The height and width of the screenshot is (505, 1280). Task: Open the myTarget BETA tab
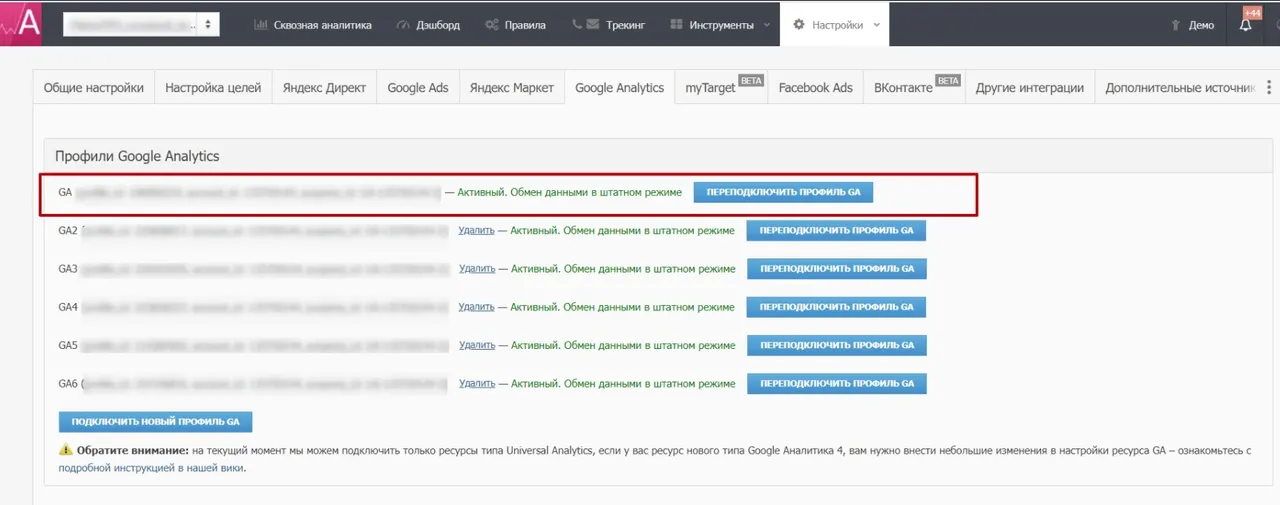[721, 88]
